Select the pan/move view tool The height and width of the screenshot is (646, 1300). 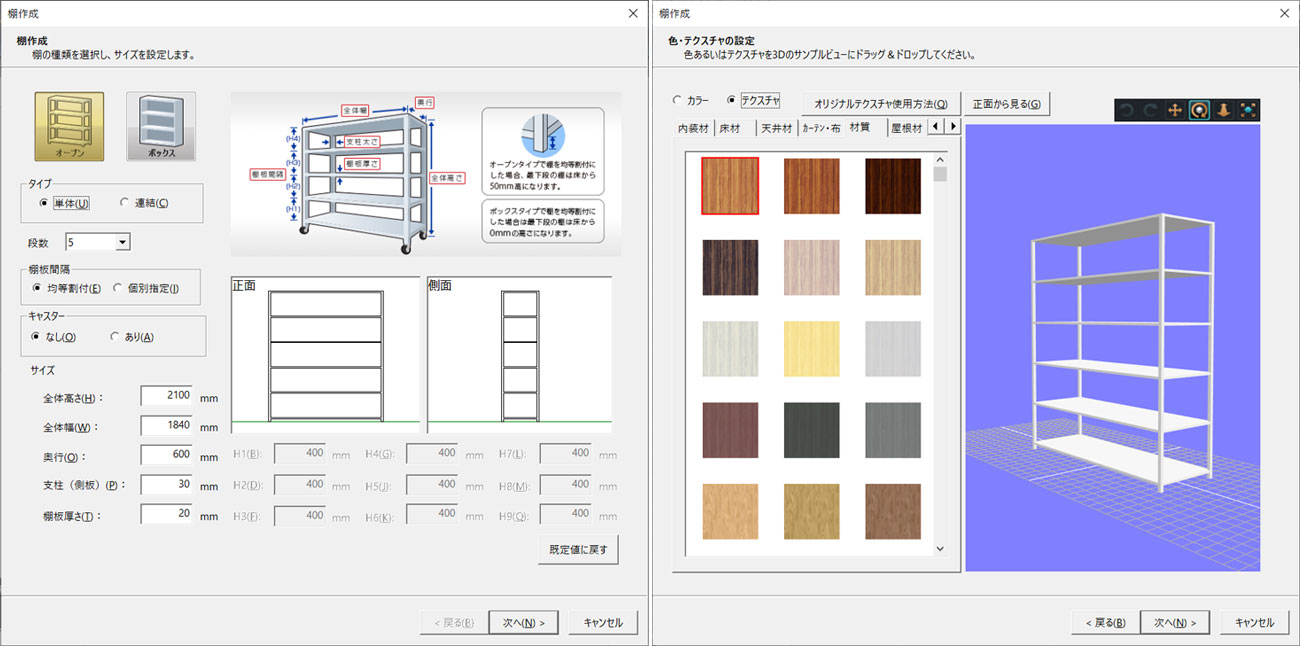1175,110
